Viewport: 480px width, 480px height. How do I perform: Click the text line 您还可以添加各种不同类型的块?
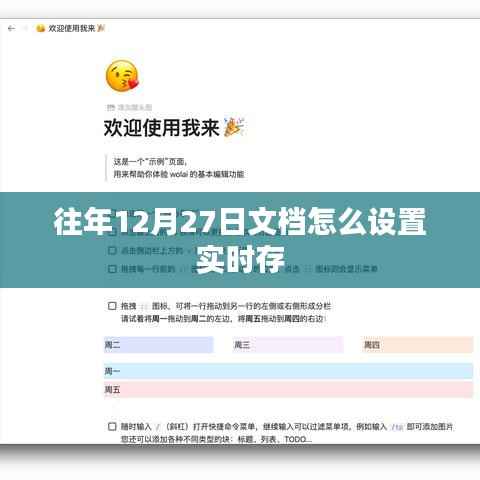[216, 439]
